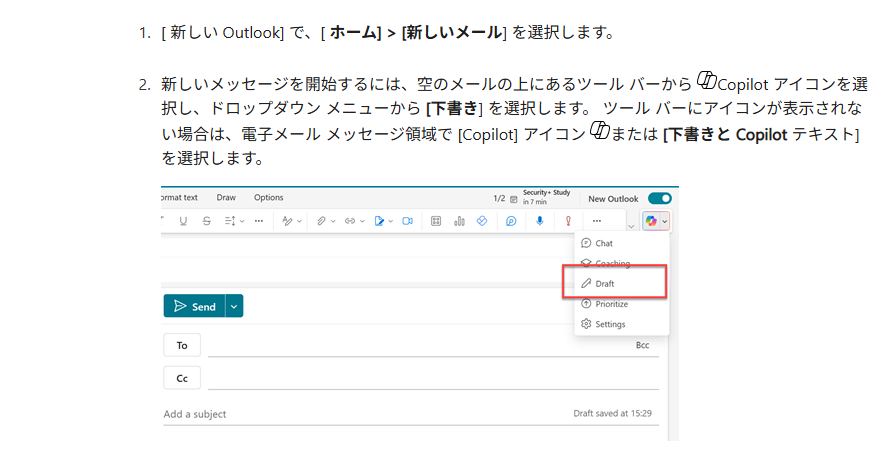
Task: Click inside the Cc recipients field
Action: tap(433, 378)
